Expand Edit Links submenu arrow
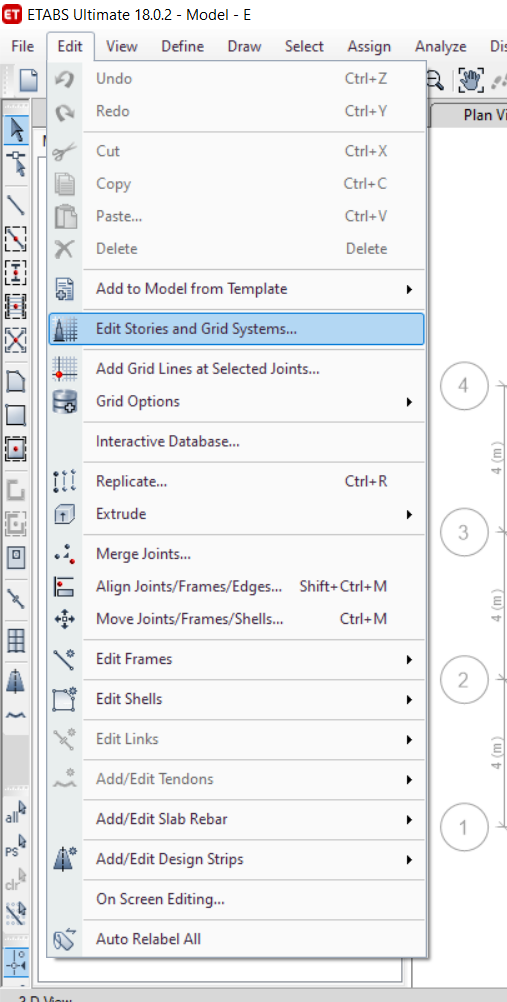 click(x=409, y=740)
